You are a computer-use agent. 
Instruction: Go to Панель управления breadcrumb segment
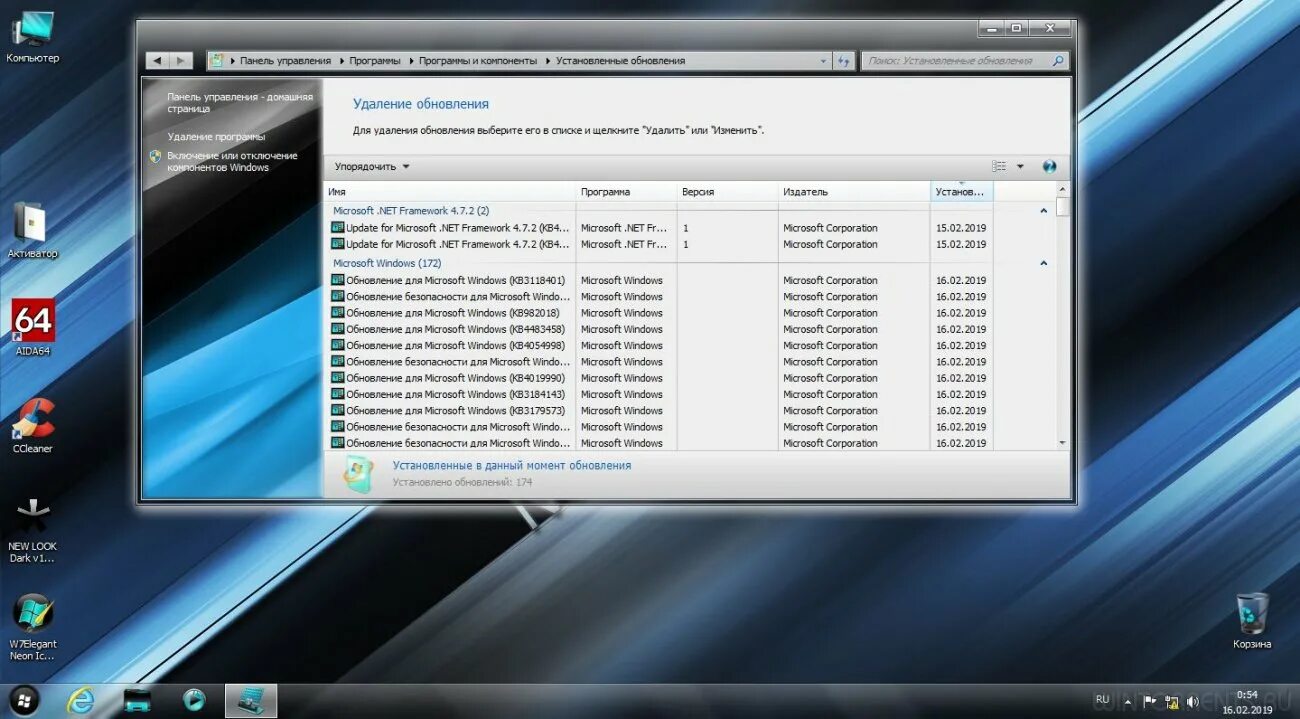(287, 61)
